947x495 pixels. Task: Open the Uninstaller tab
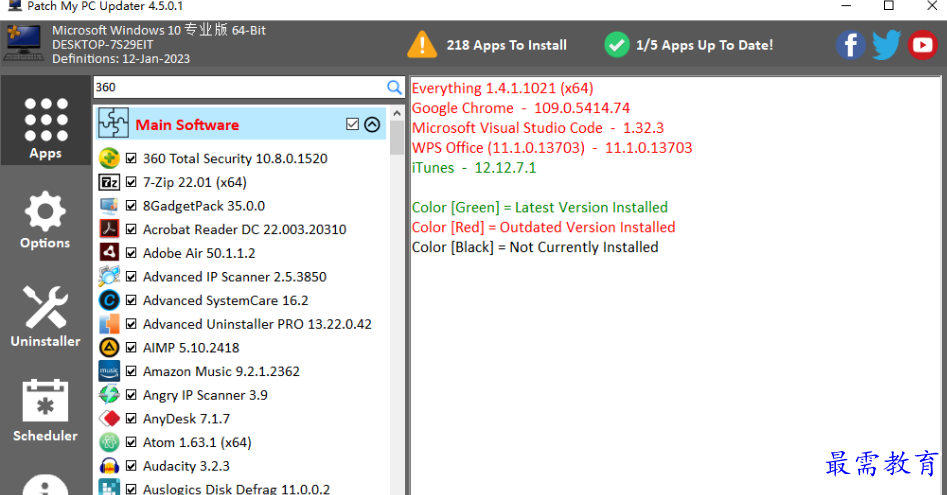45,316
